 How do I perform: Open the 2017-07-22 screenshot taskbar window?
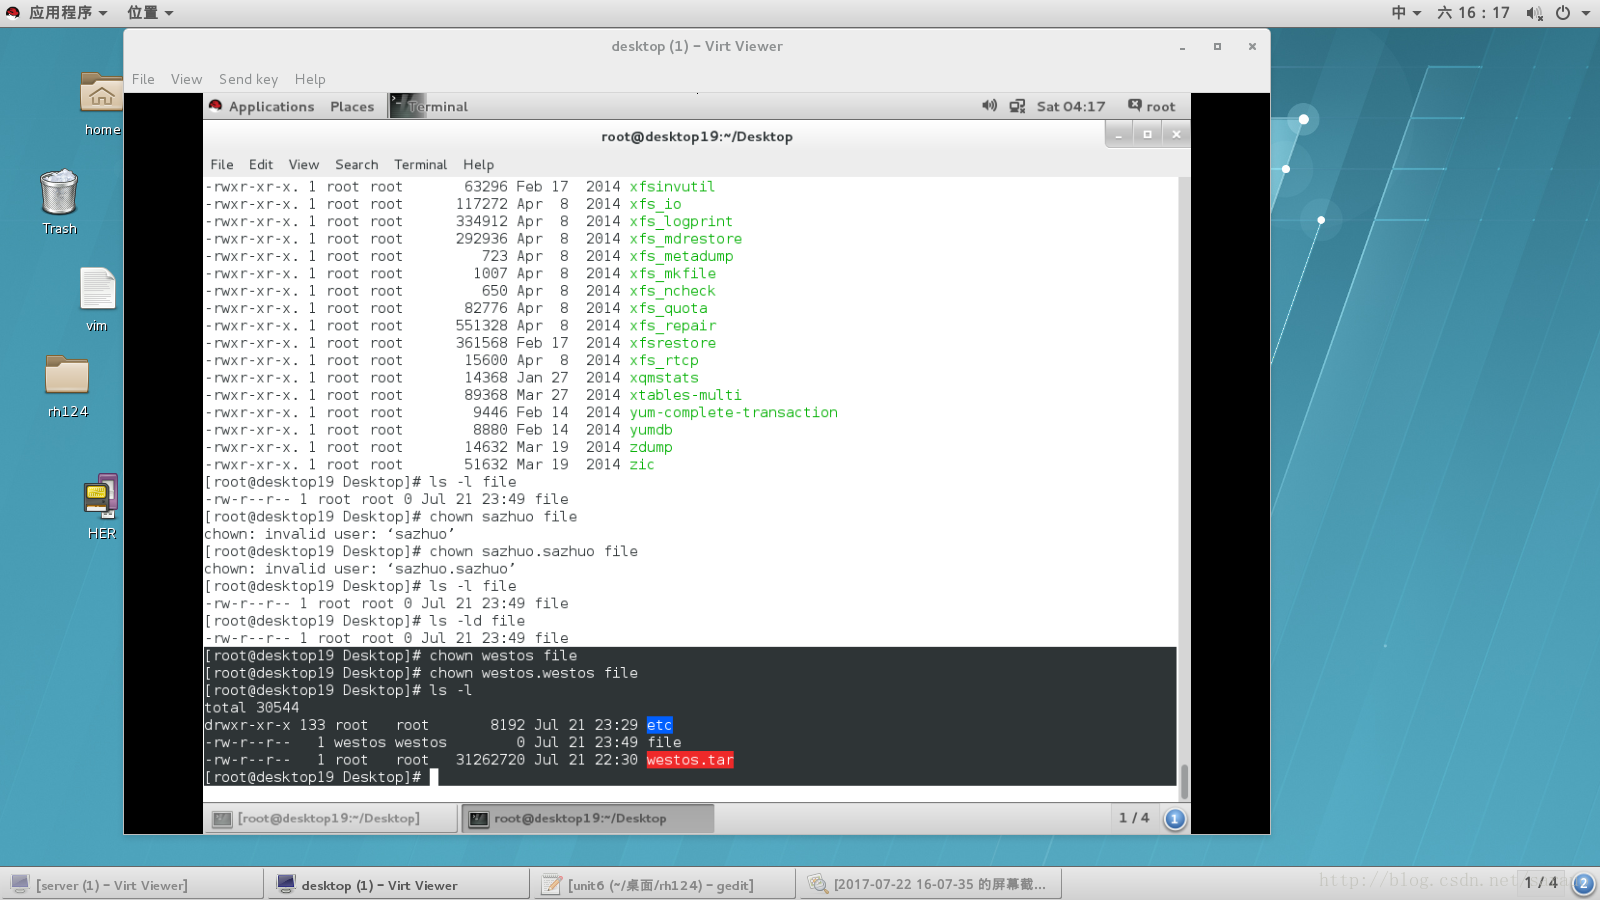tap(930, 885)
